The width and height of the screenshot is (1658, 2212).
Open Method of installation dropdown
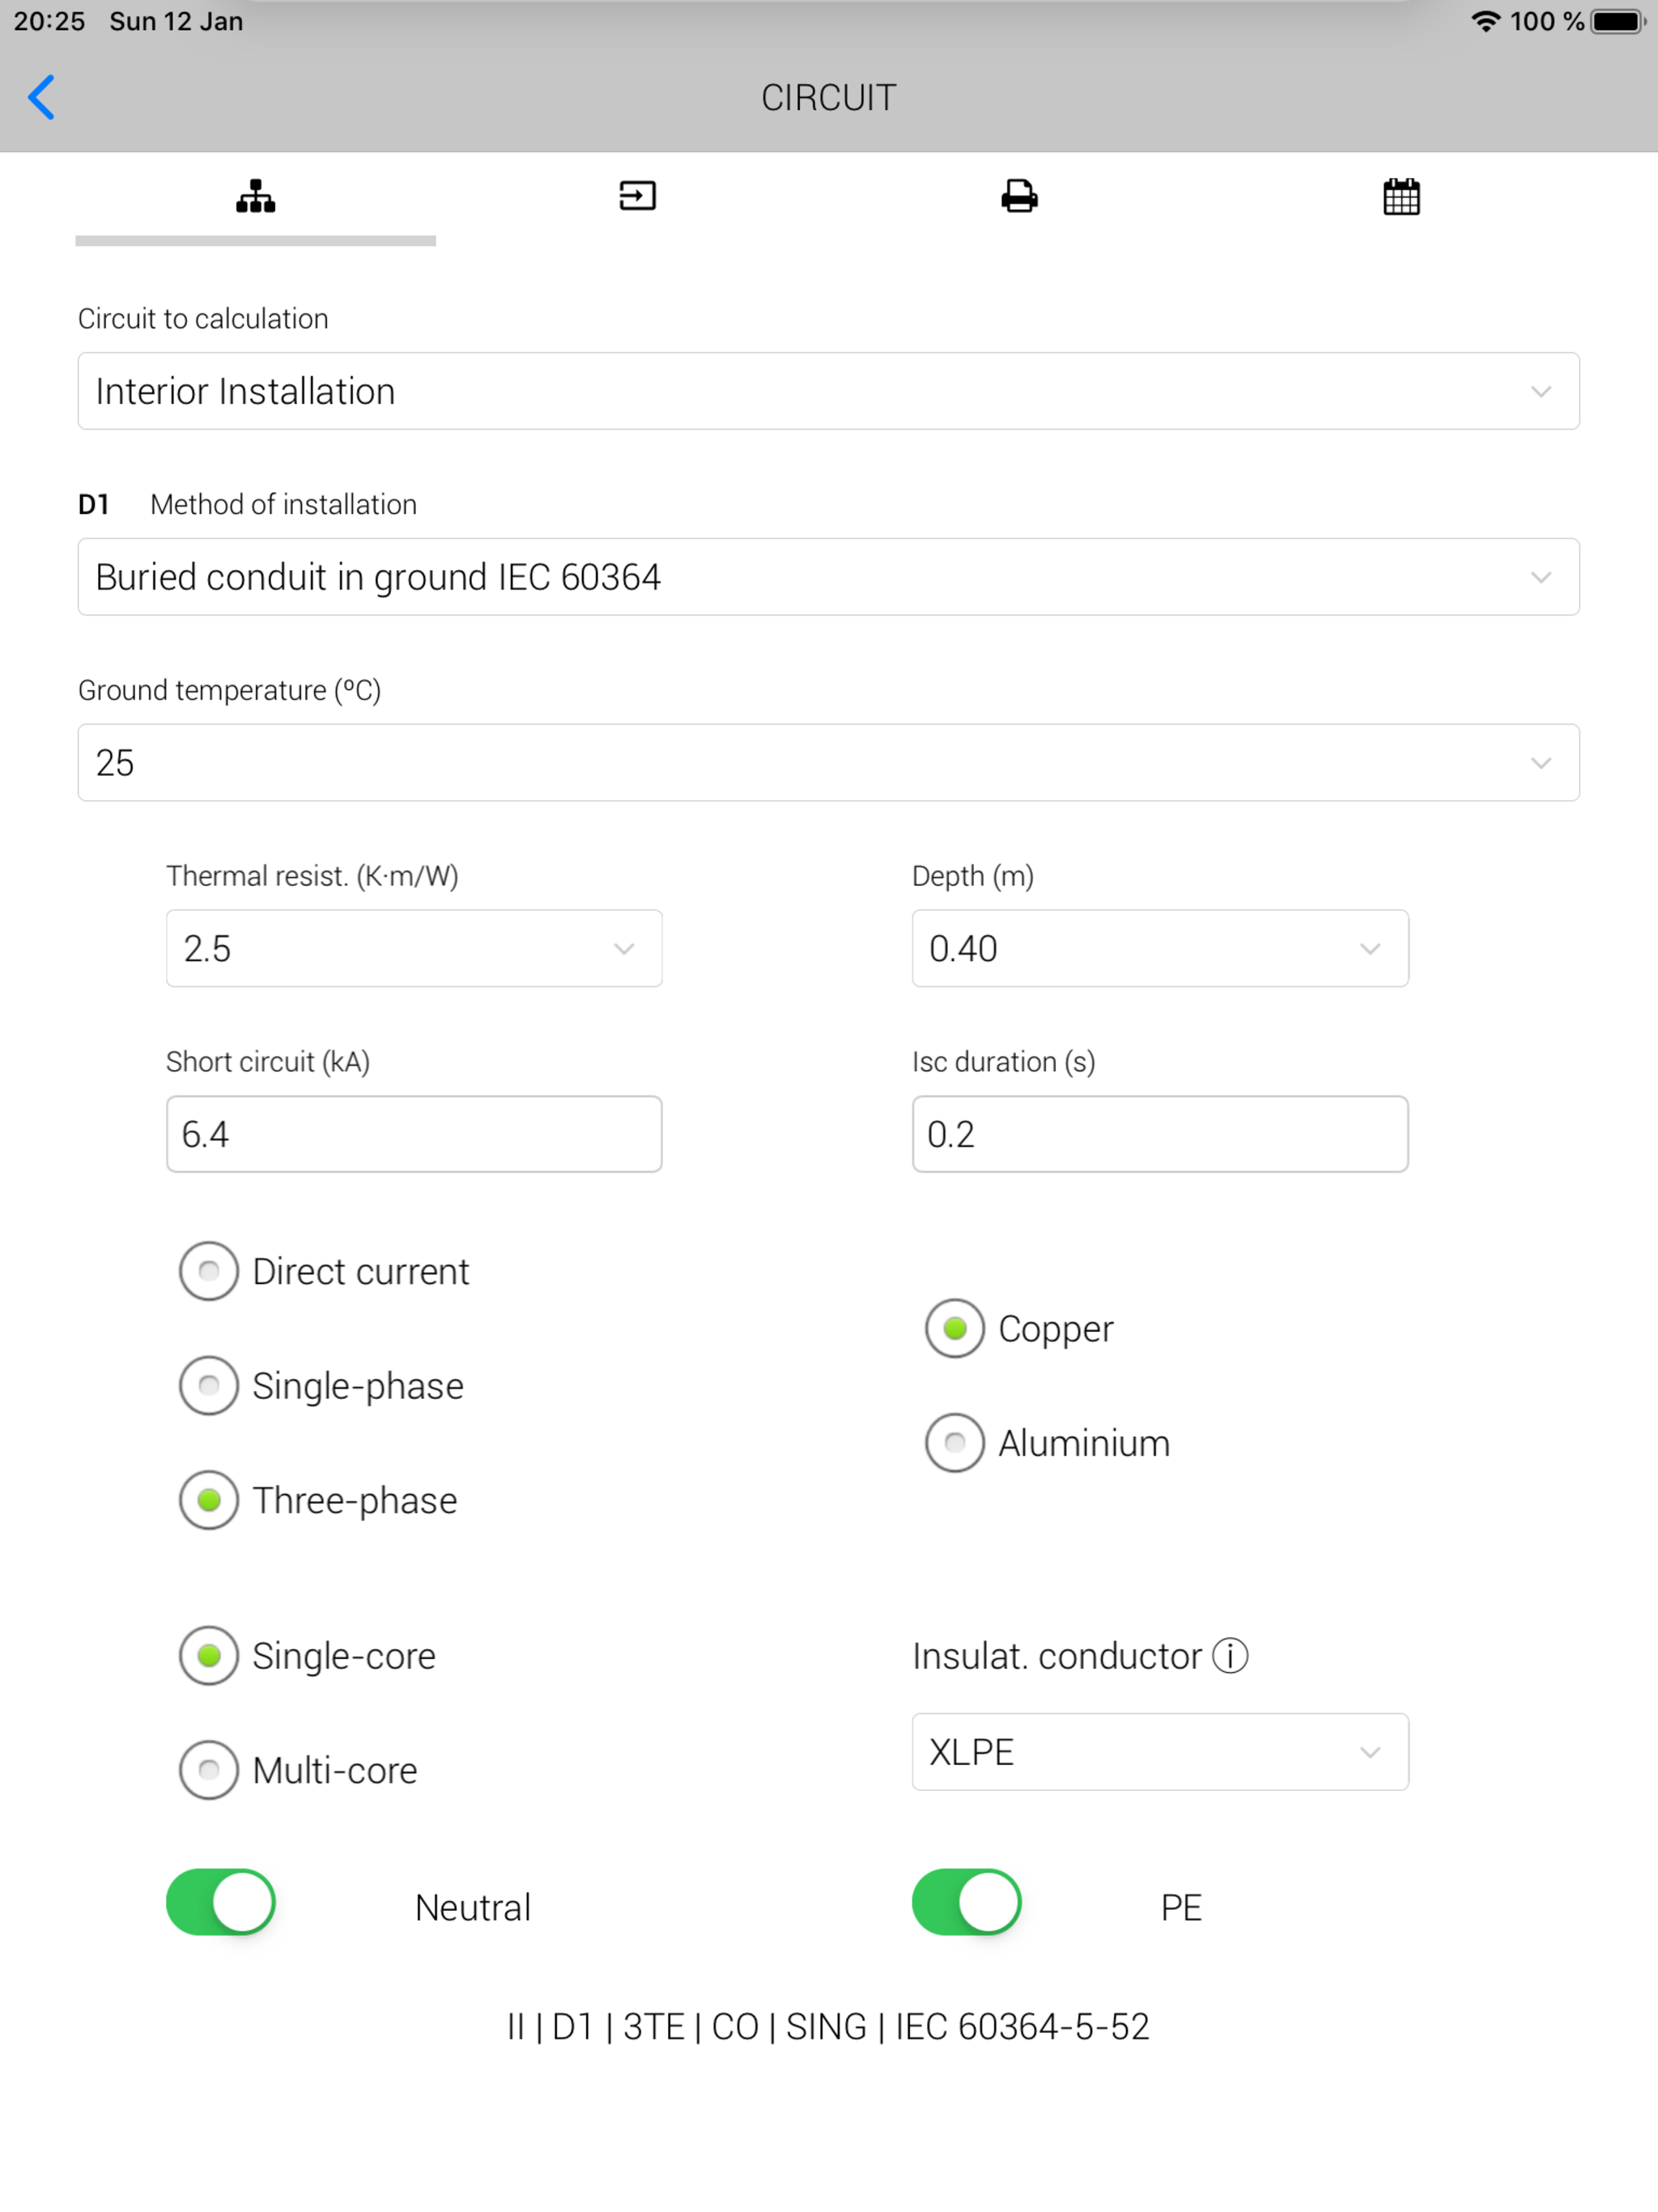[x=828, y=577]
